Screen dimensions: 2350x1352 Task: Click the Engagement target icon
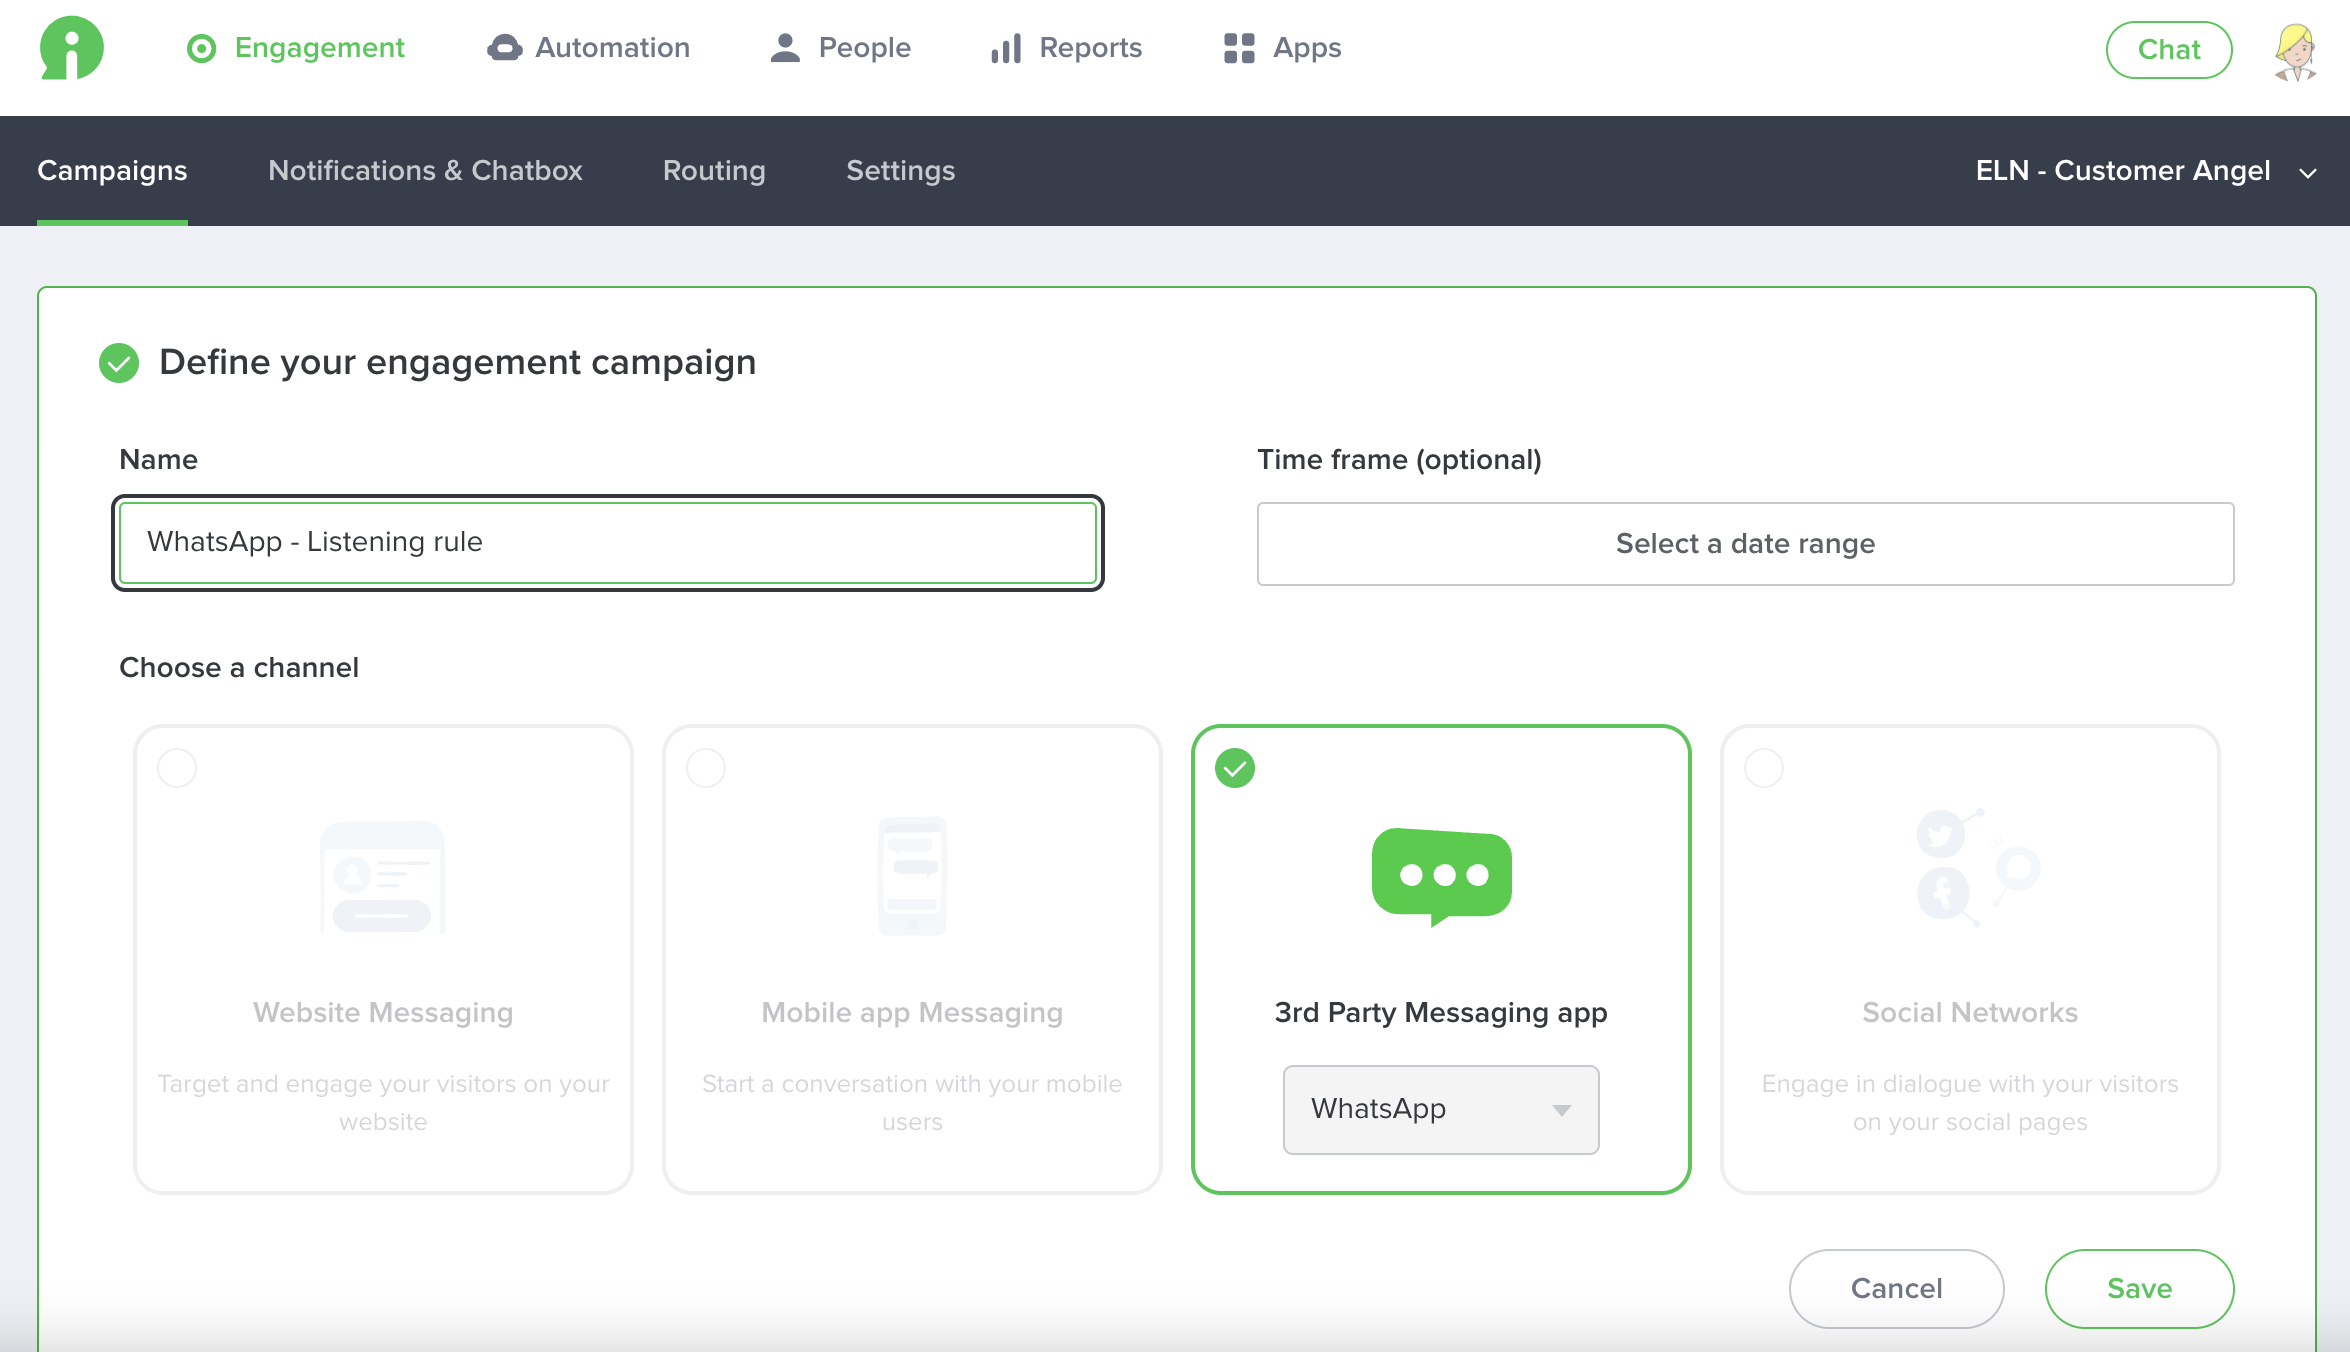point(202,48)
